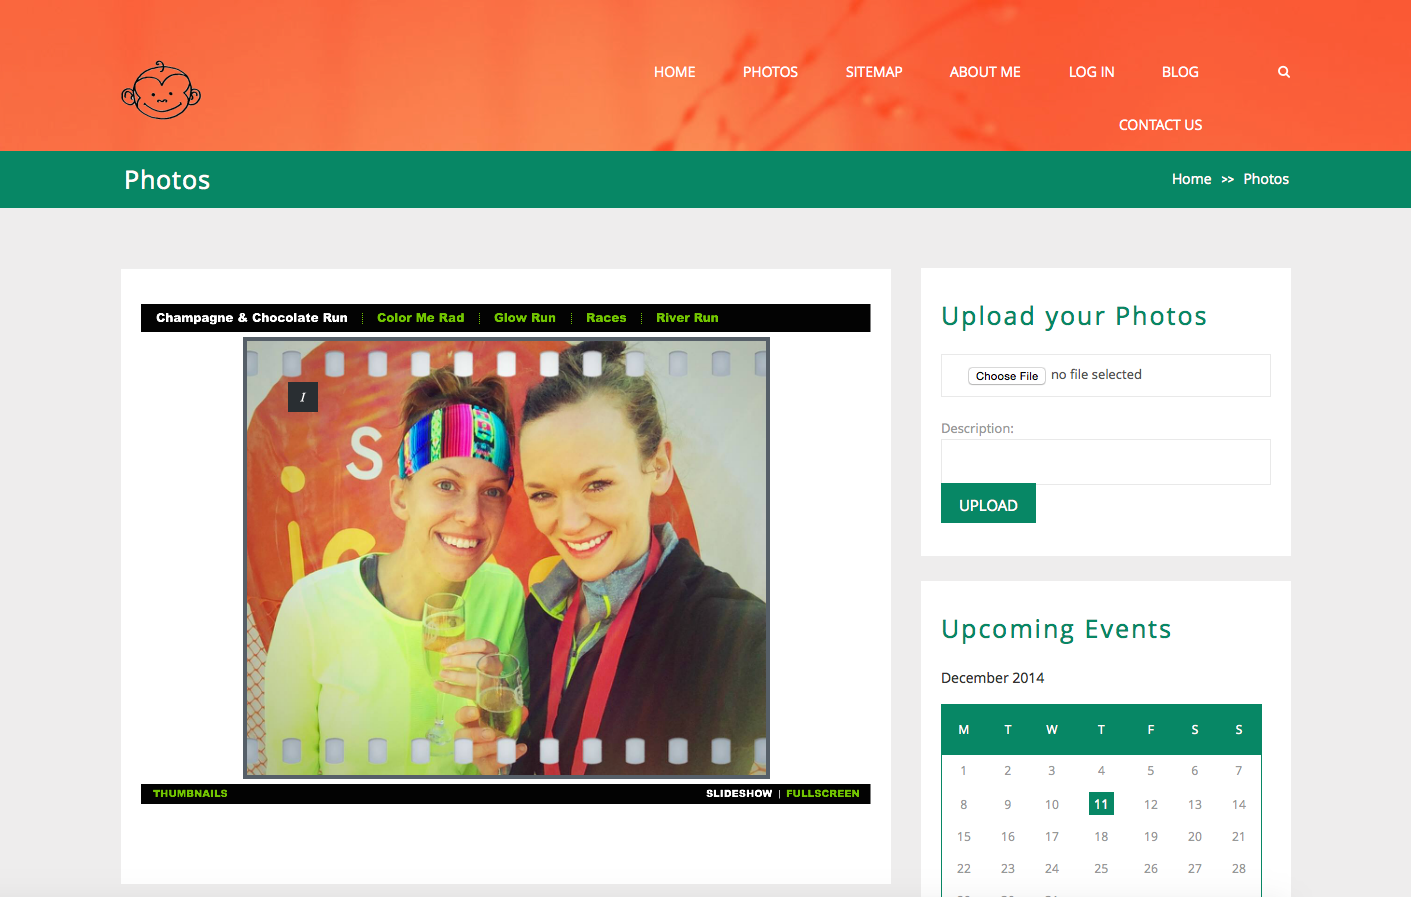Click the Home breadcrumb link

click(1192, 179)
